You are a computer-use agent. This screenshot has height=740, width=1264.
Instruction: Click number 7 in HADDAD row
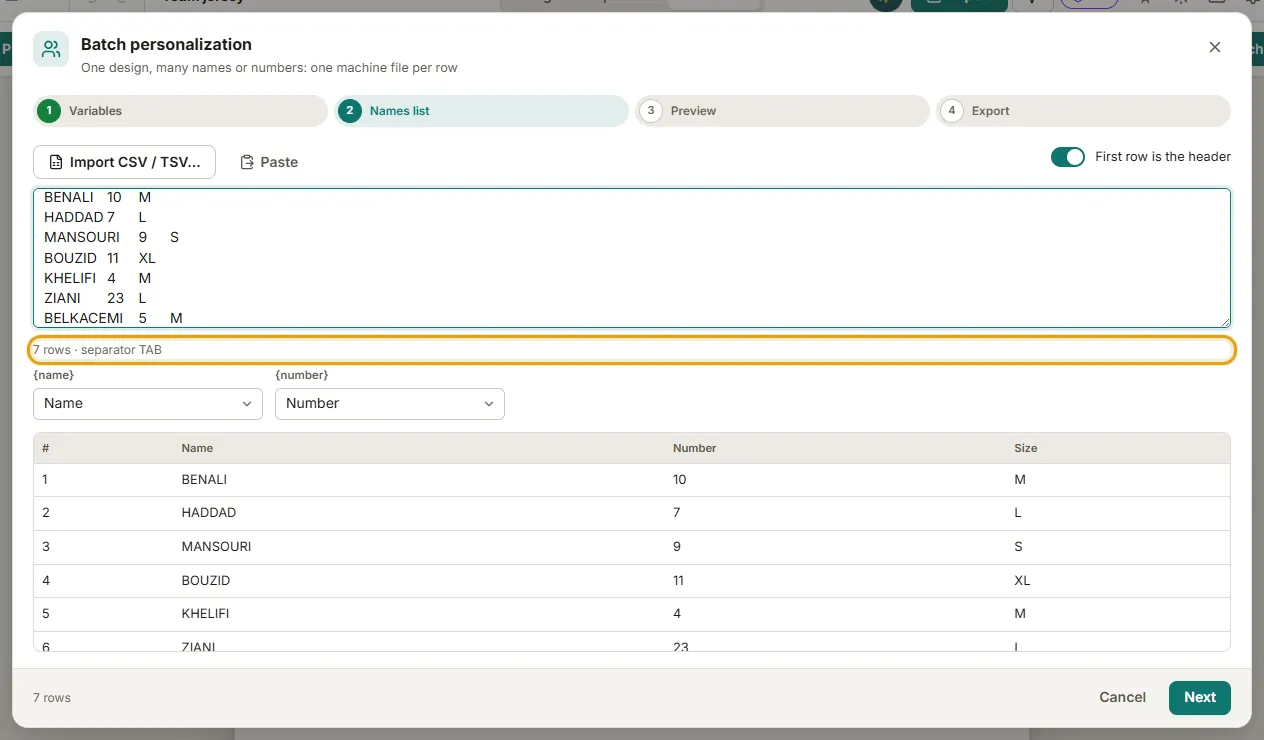point(677,513)
